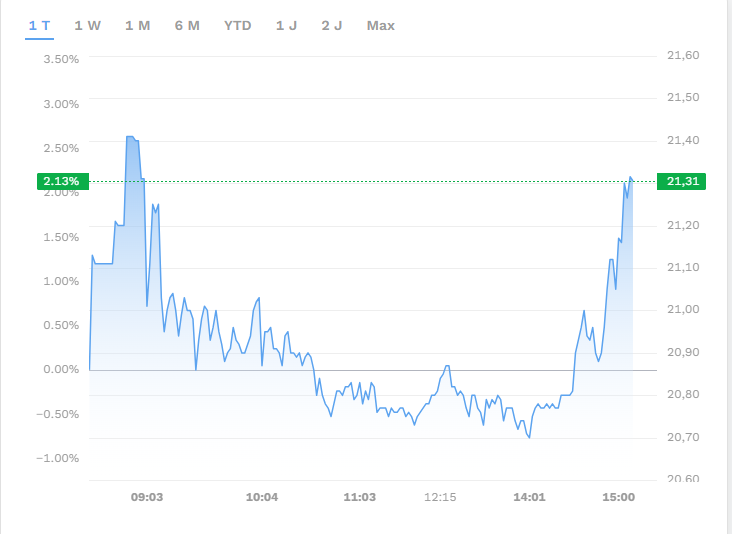732x534 pixels.
Task: Open the 1 M chart view
Action: pos(138,25)
